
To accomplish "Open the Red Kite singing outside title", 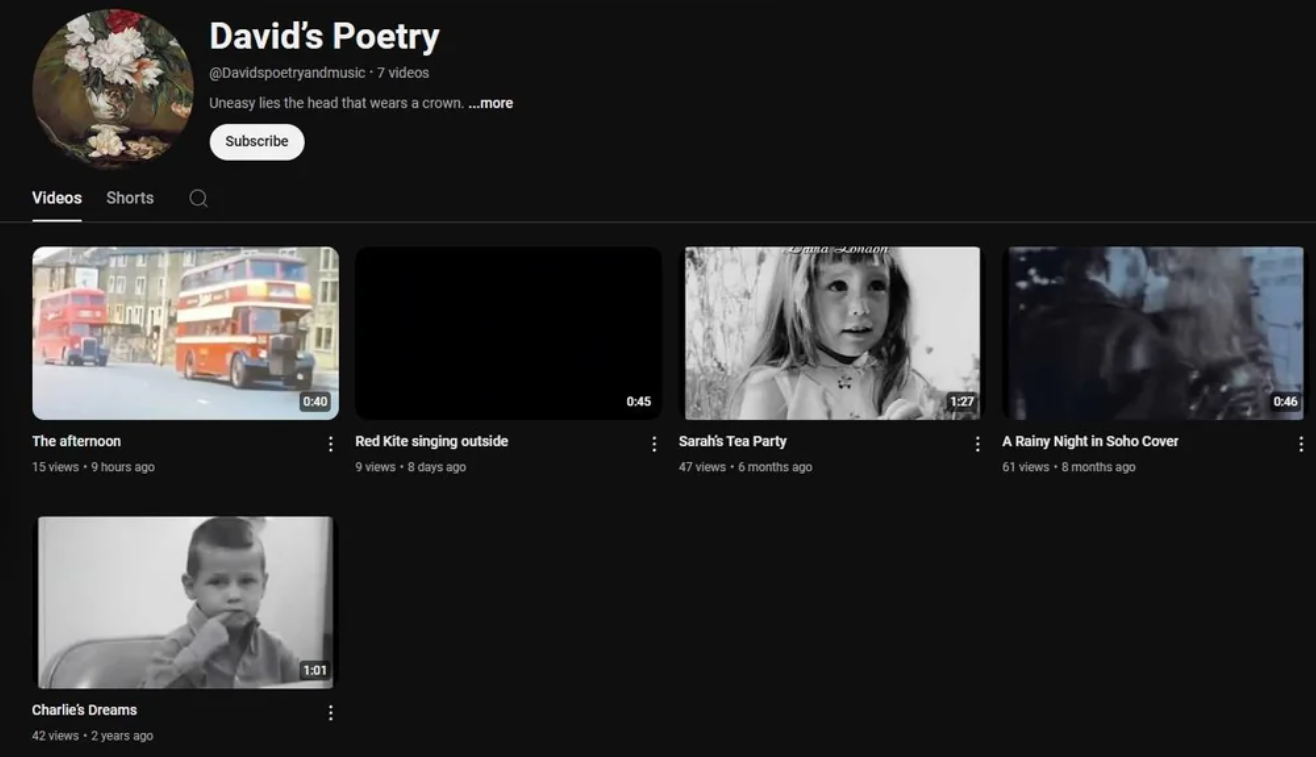I will 431,441.
